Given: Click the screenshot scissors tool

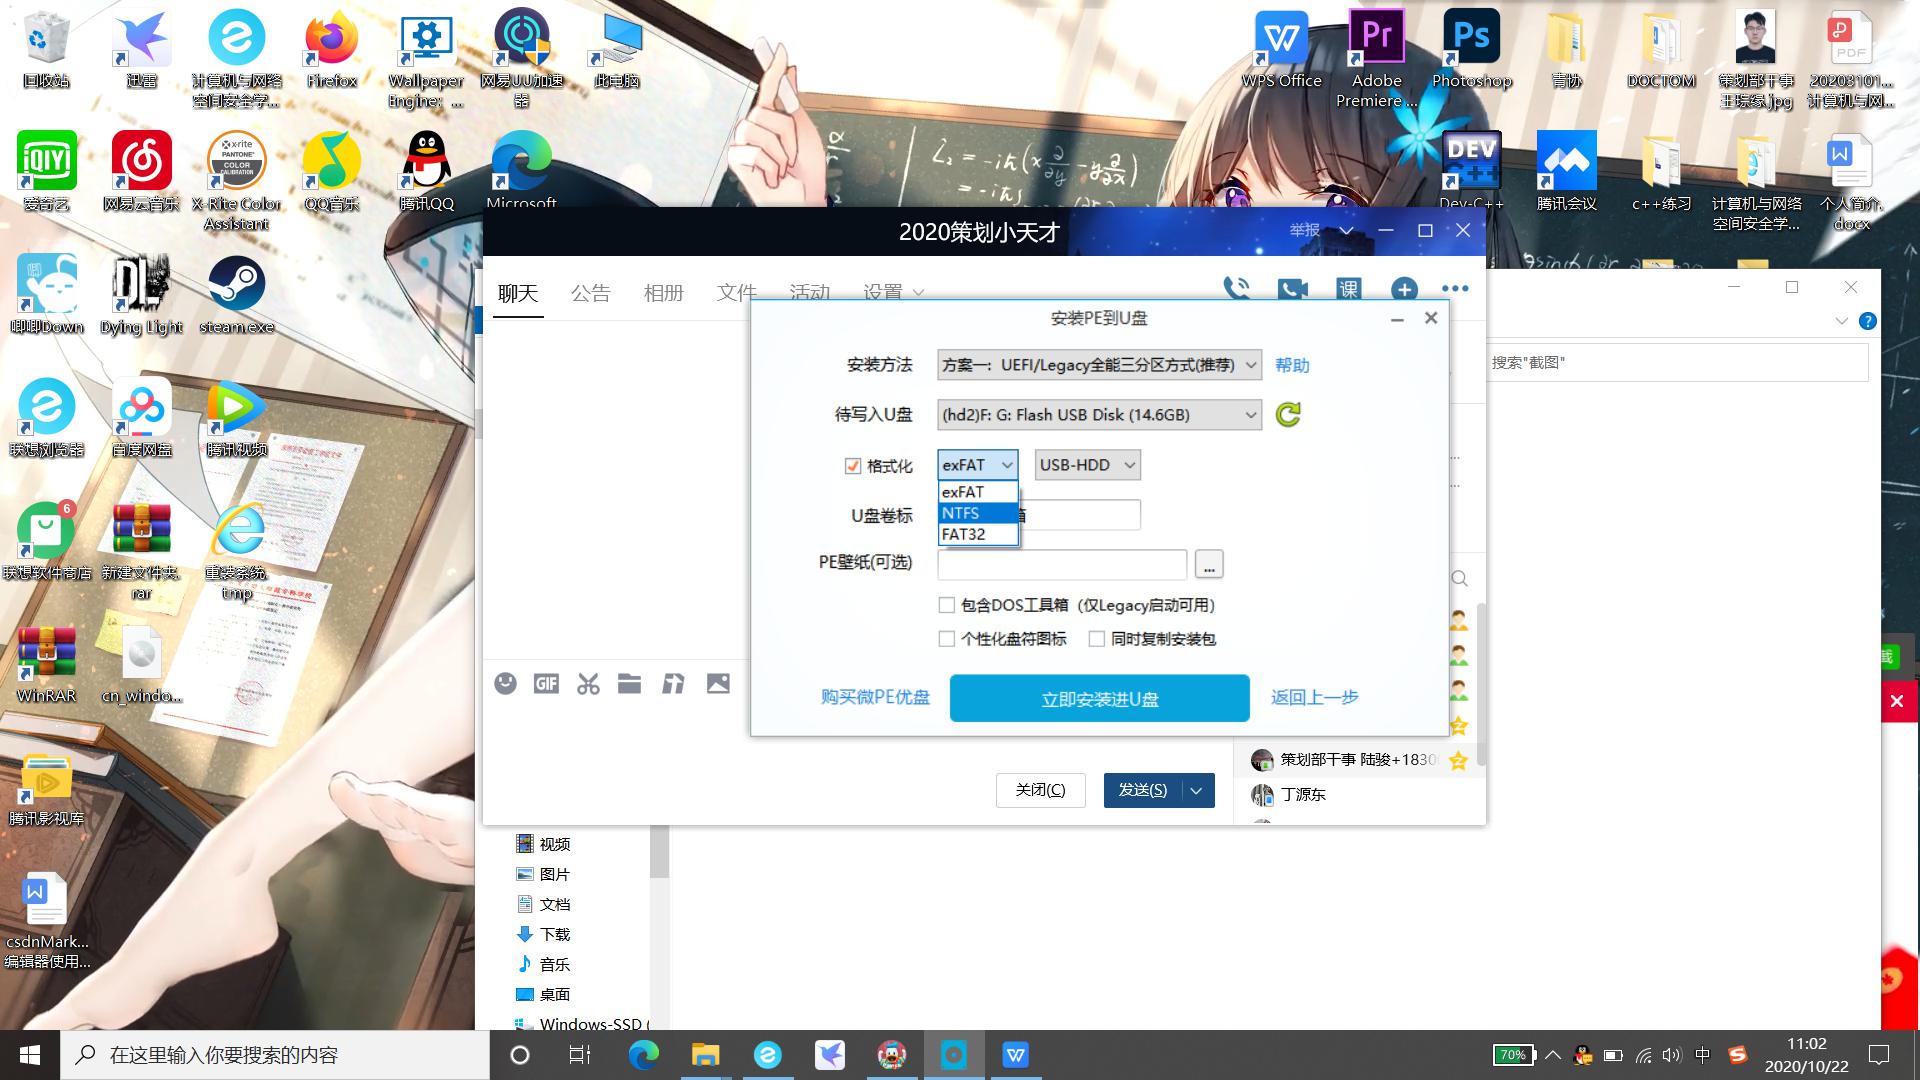Looking at the screenshot, I should [588, 683].
